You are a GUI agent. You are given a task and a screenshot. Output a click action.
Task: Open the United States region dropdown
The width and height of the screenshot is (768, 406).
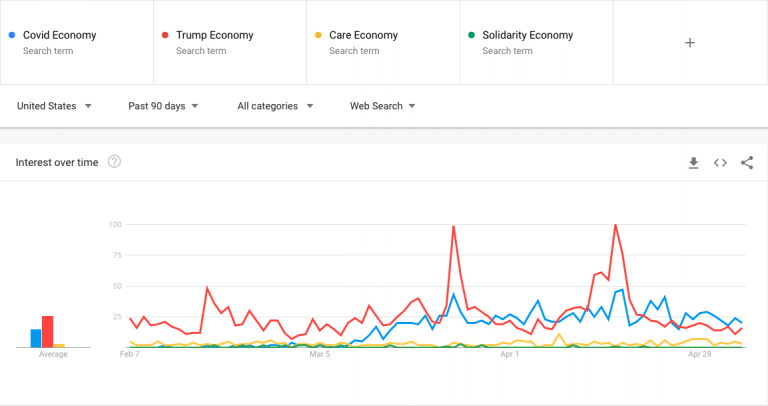pyautogui.click(x=55, y=106)
